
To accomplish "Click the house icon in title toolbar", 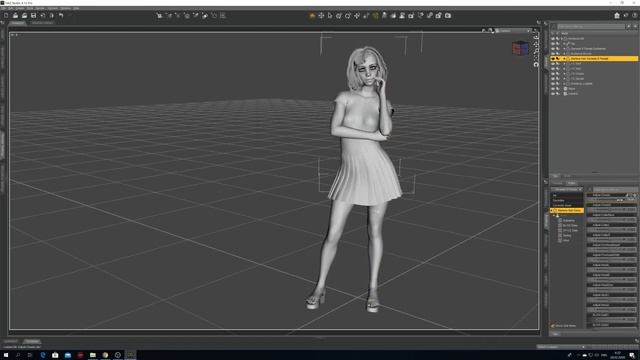I will pos(617,16).
